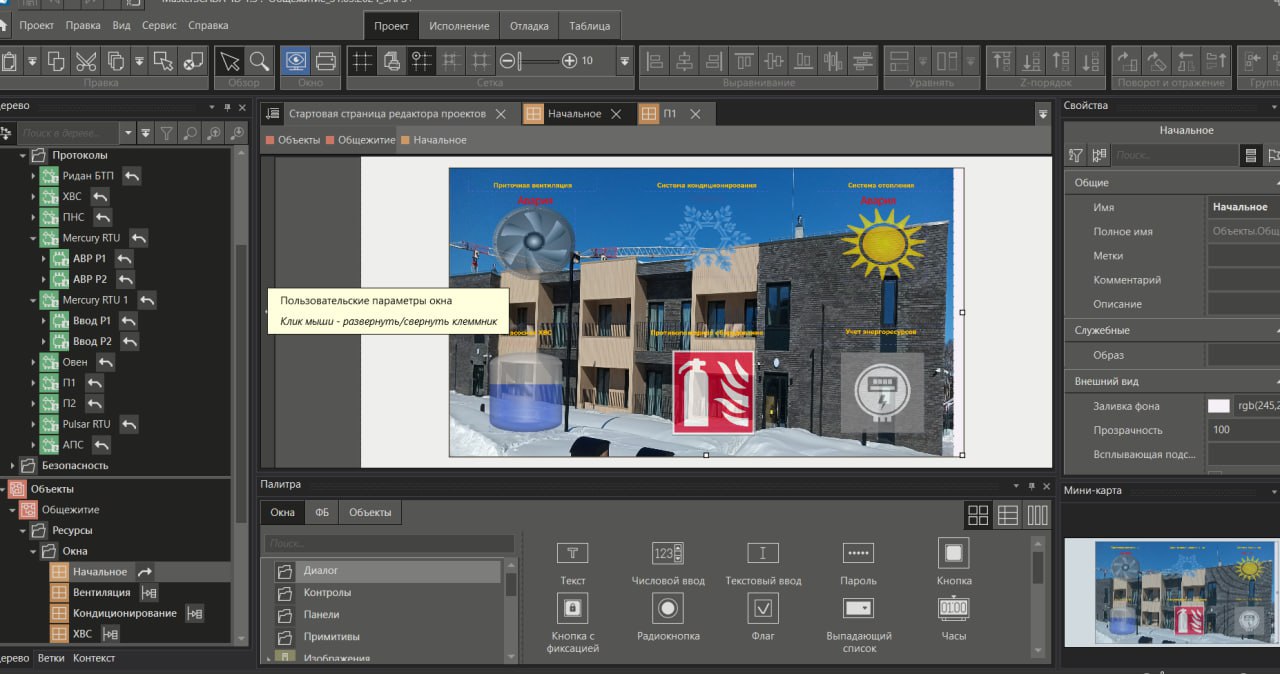Select the Выпадающий список palette element
The image size is (1280, 674).
tap(859, 624)
